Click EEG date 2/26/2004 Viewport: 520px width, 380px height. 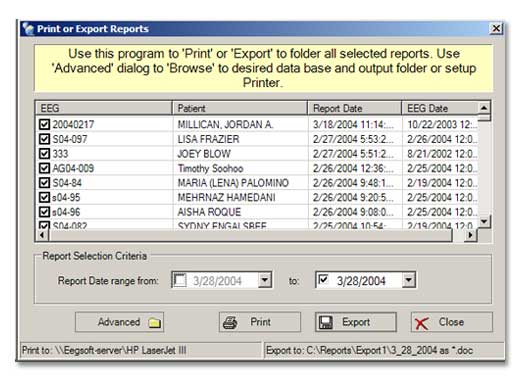442,139
